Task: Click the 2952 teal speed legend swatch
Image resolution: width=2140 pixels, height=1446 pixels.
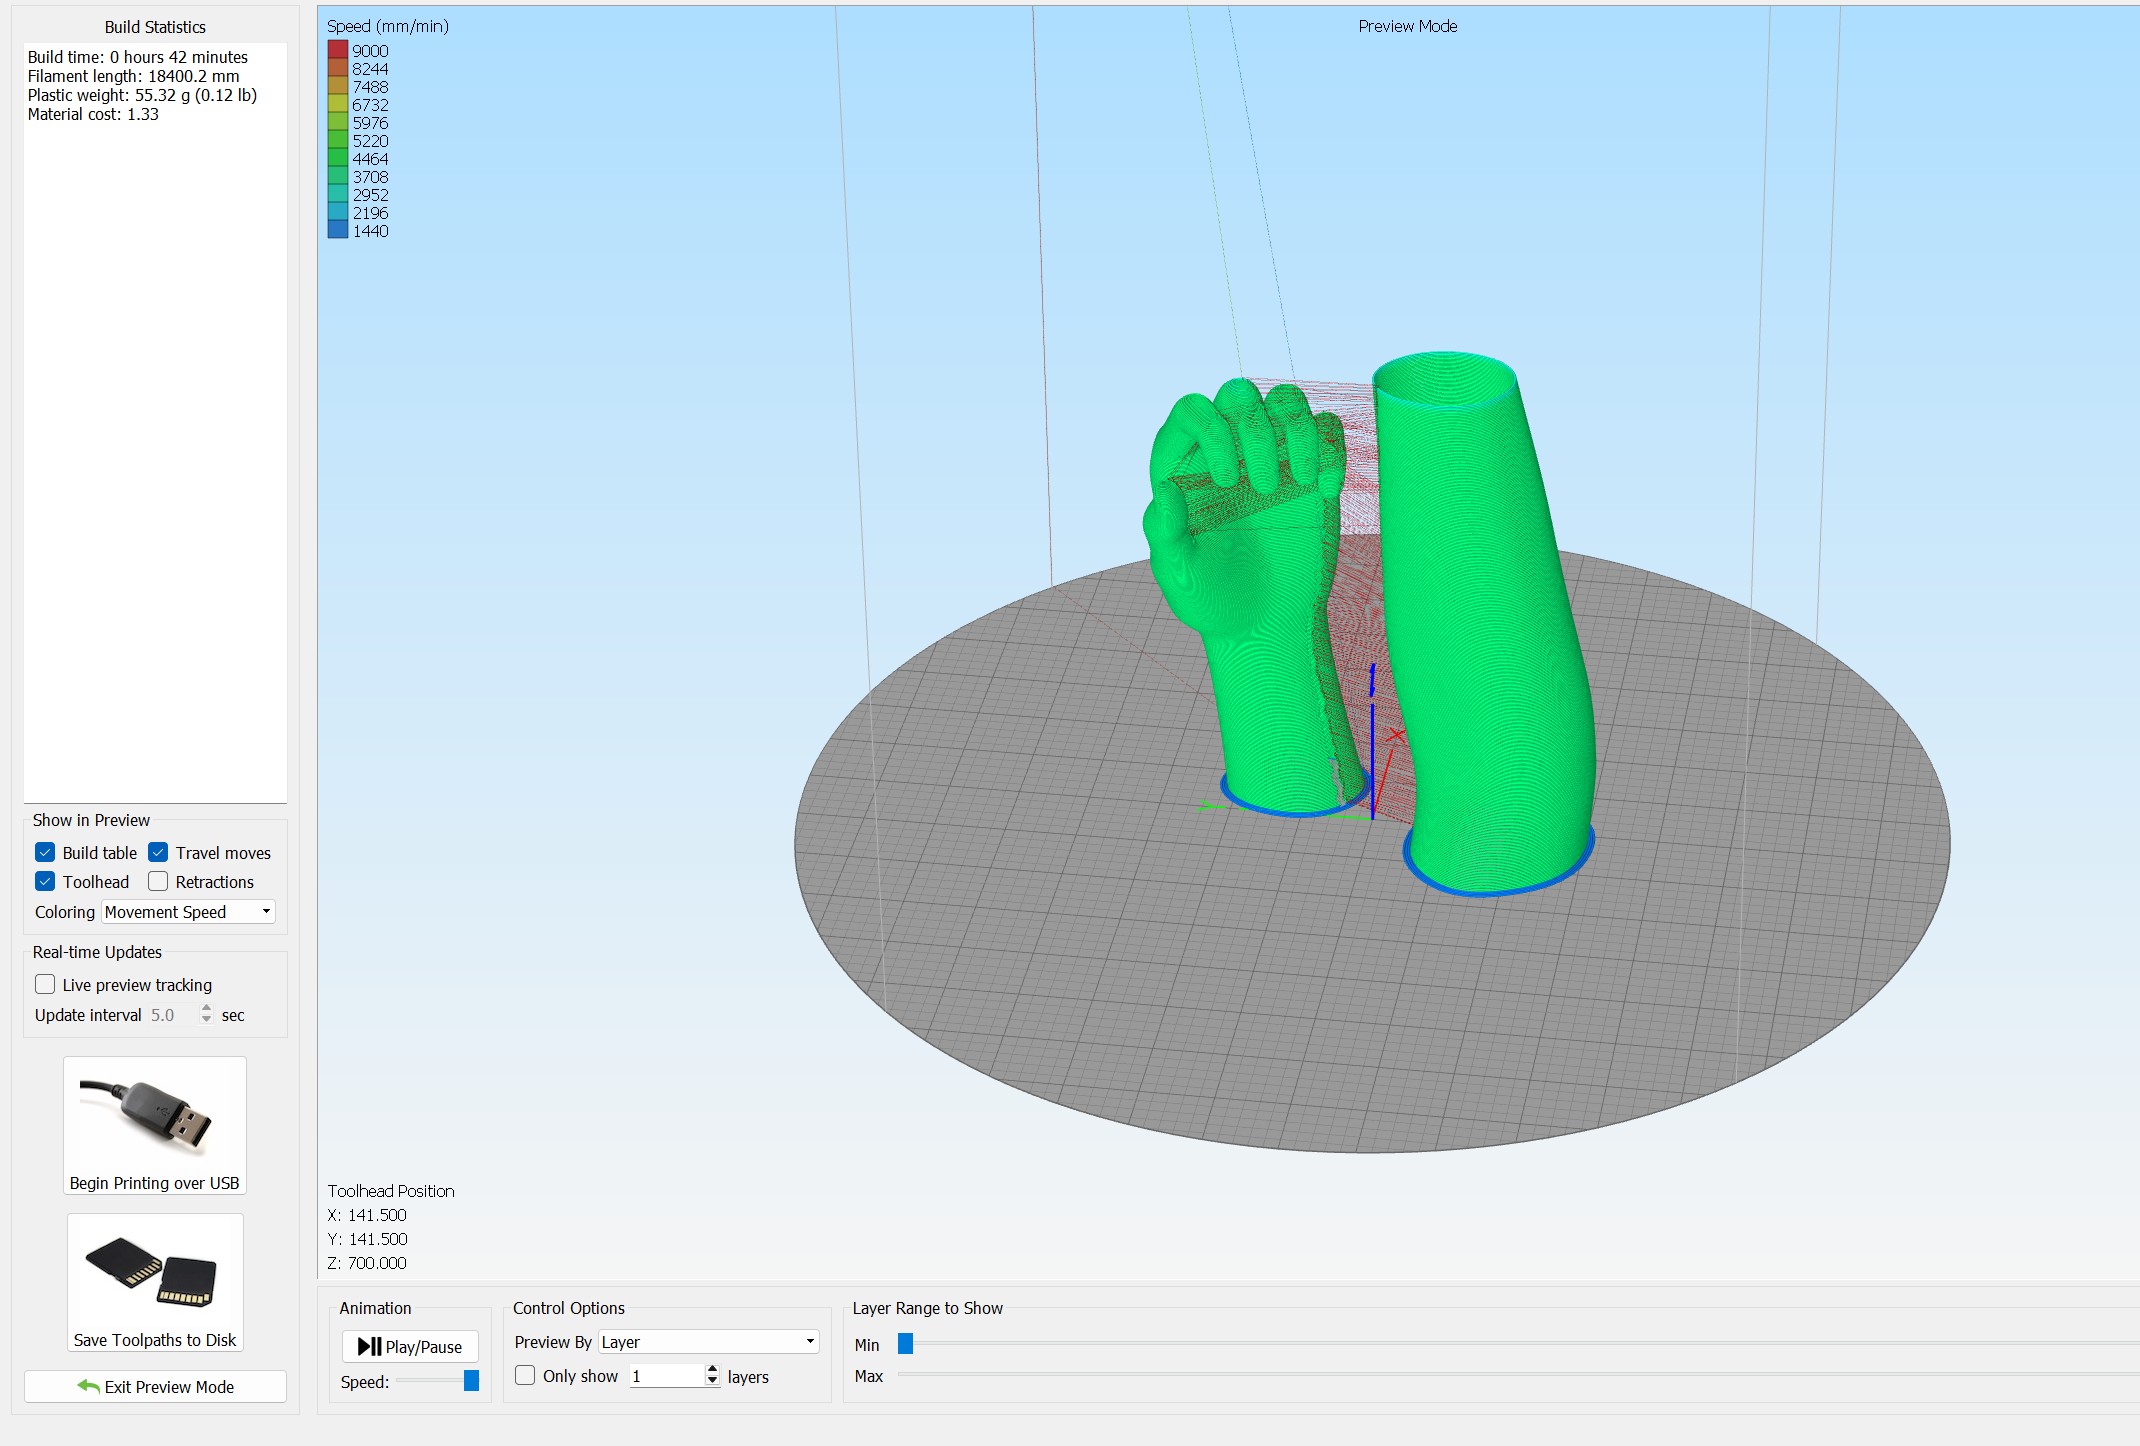Action: (338, 194)
